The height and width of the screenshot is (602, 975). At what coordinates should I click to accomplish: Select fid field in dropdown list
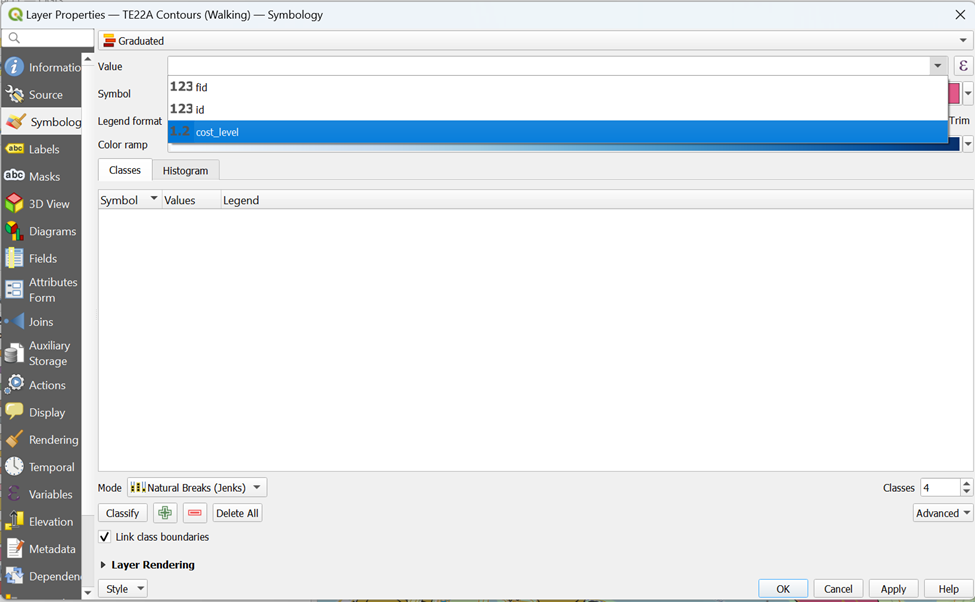pyautogui.click(x=201, y=88)
